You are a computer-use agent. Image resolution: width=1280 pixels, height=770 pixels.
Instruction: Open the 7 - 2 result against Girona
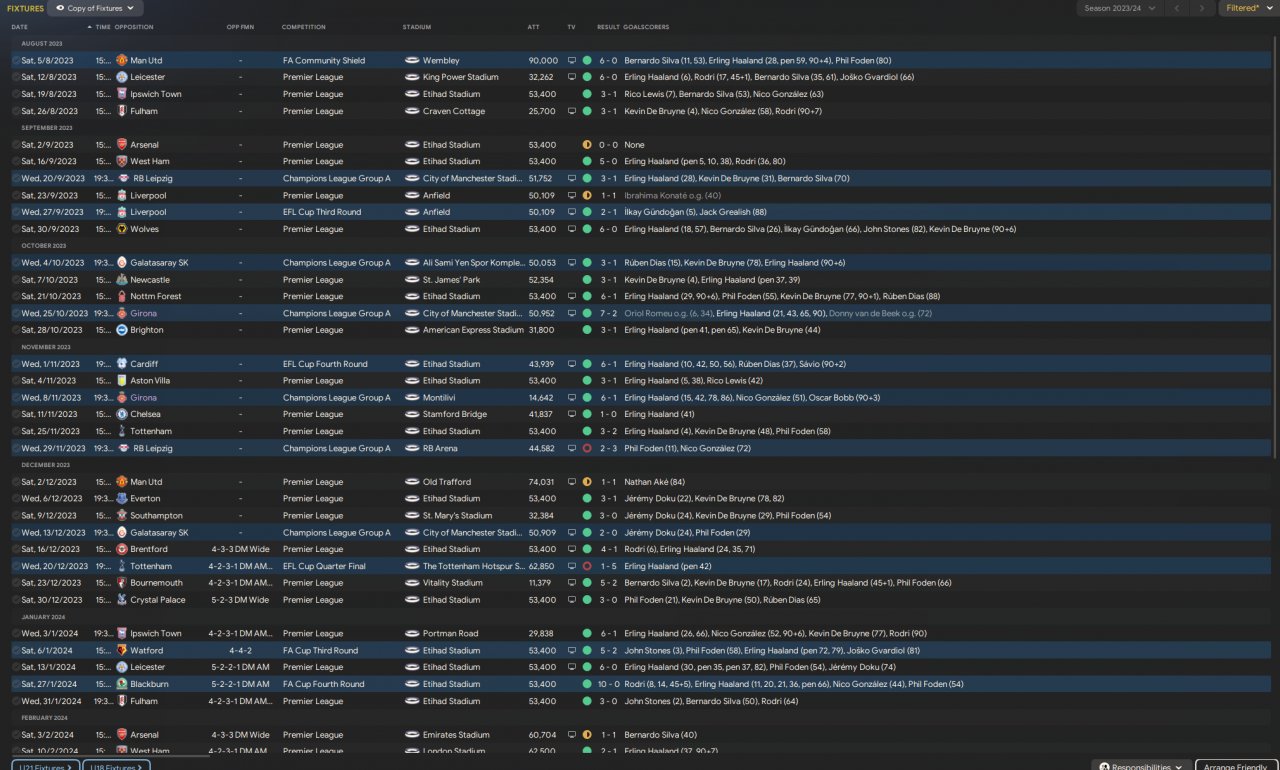click(608, 313)
